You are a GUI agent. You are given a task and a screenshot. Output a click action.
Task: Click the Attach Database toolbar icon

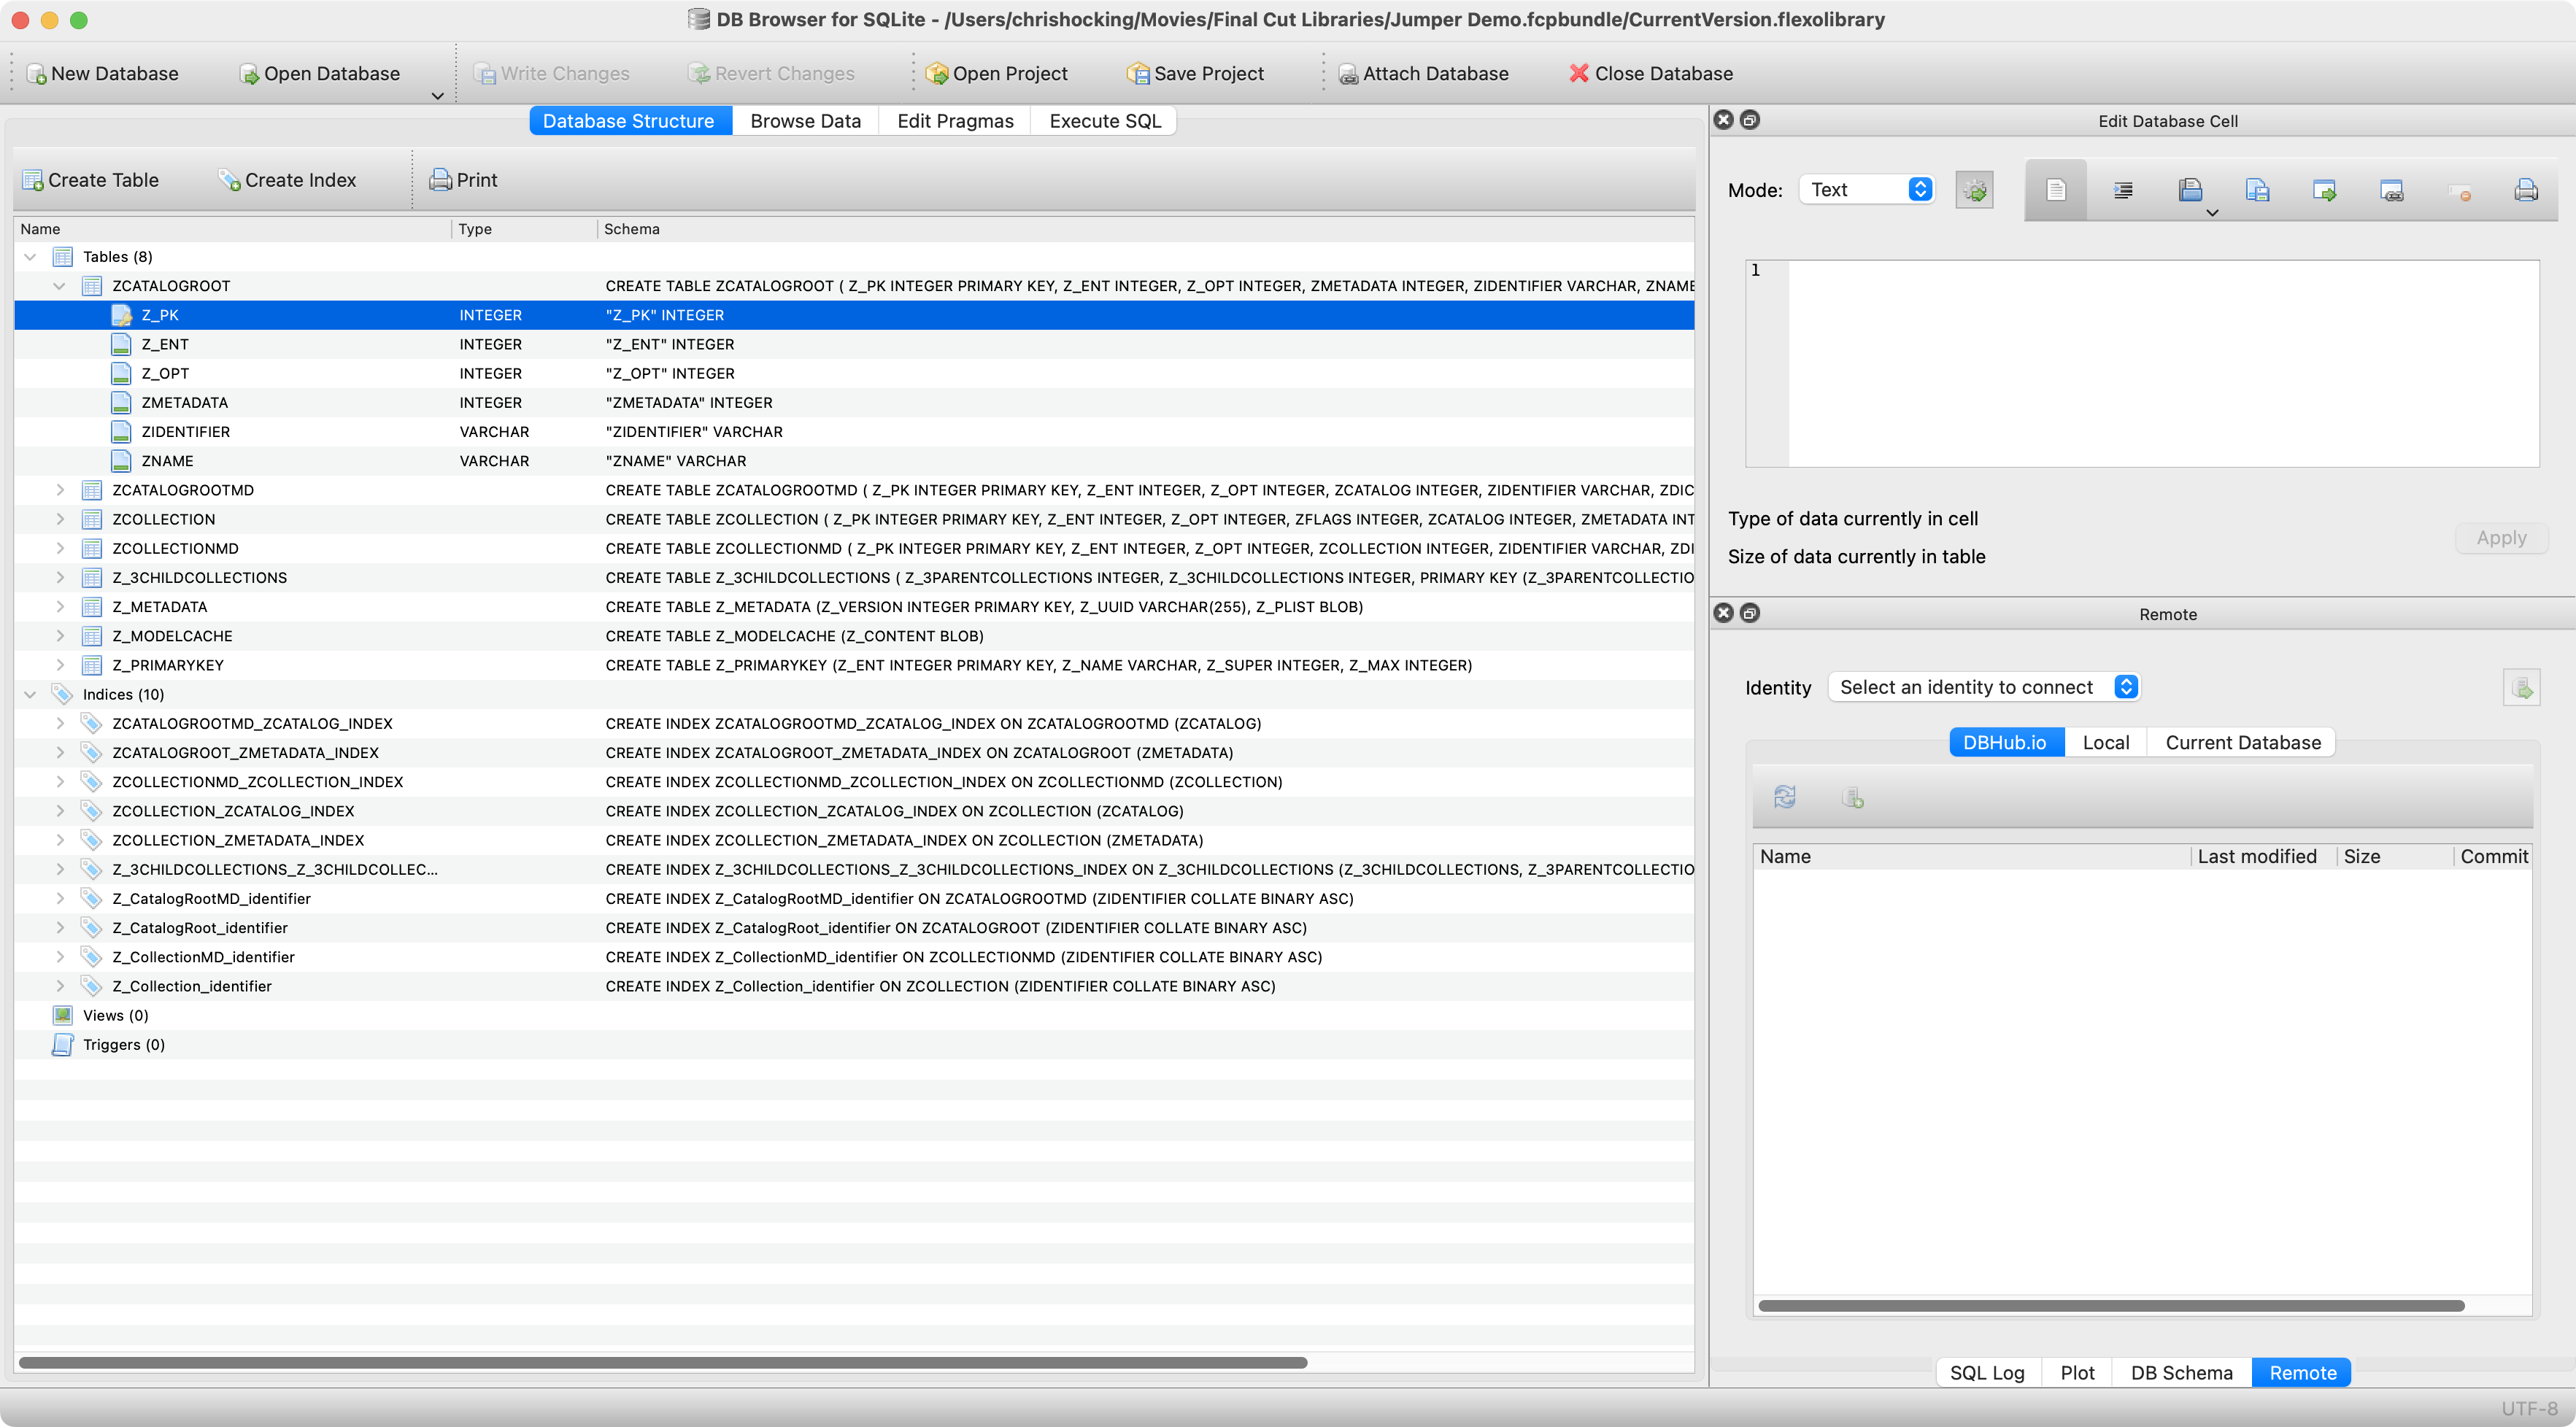(x=1348, y=74)
